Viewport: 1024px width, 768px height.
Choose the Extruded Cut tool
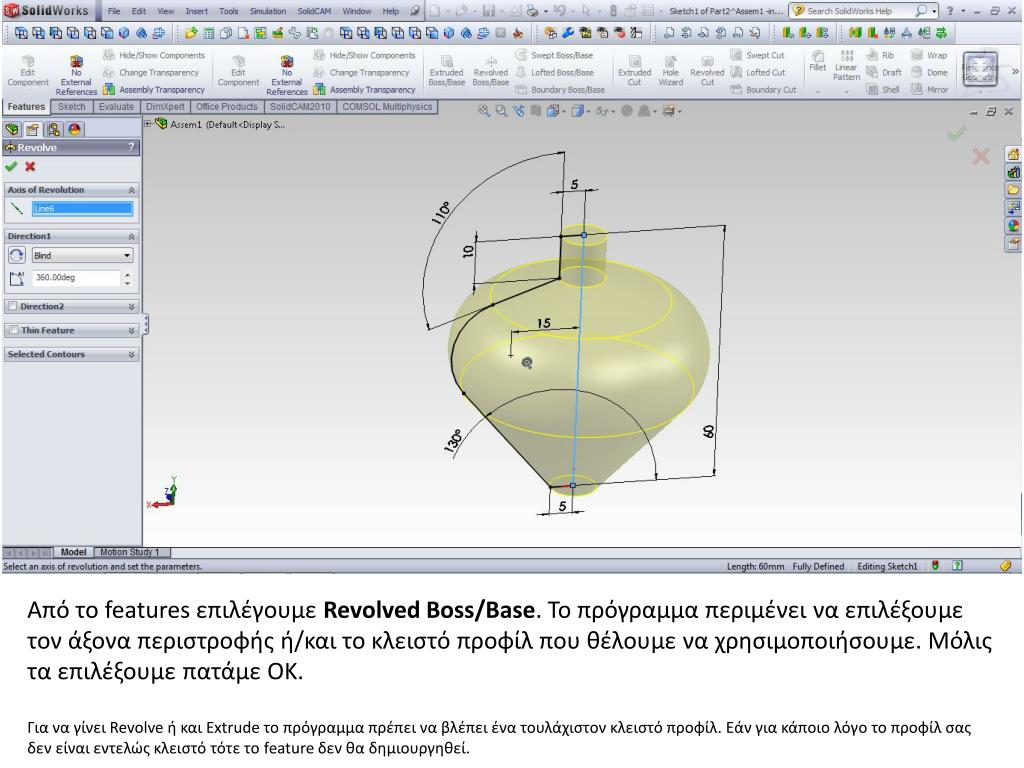point(635,71)
